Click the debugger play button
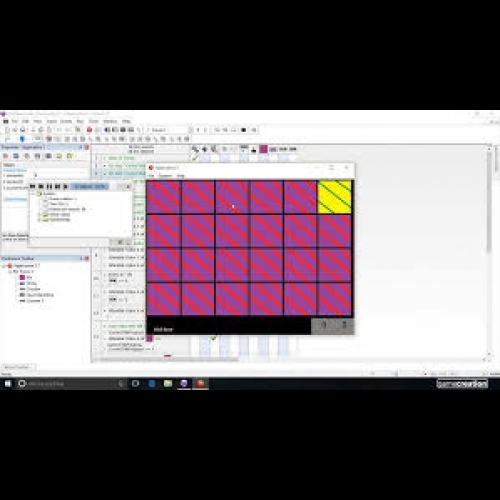 66,187
